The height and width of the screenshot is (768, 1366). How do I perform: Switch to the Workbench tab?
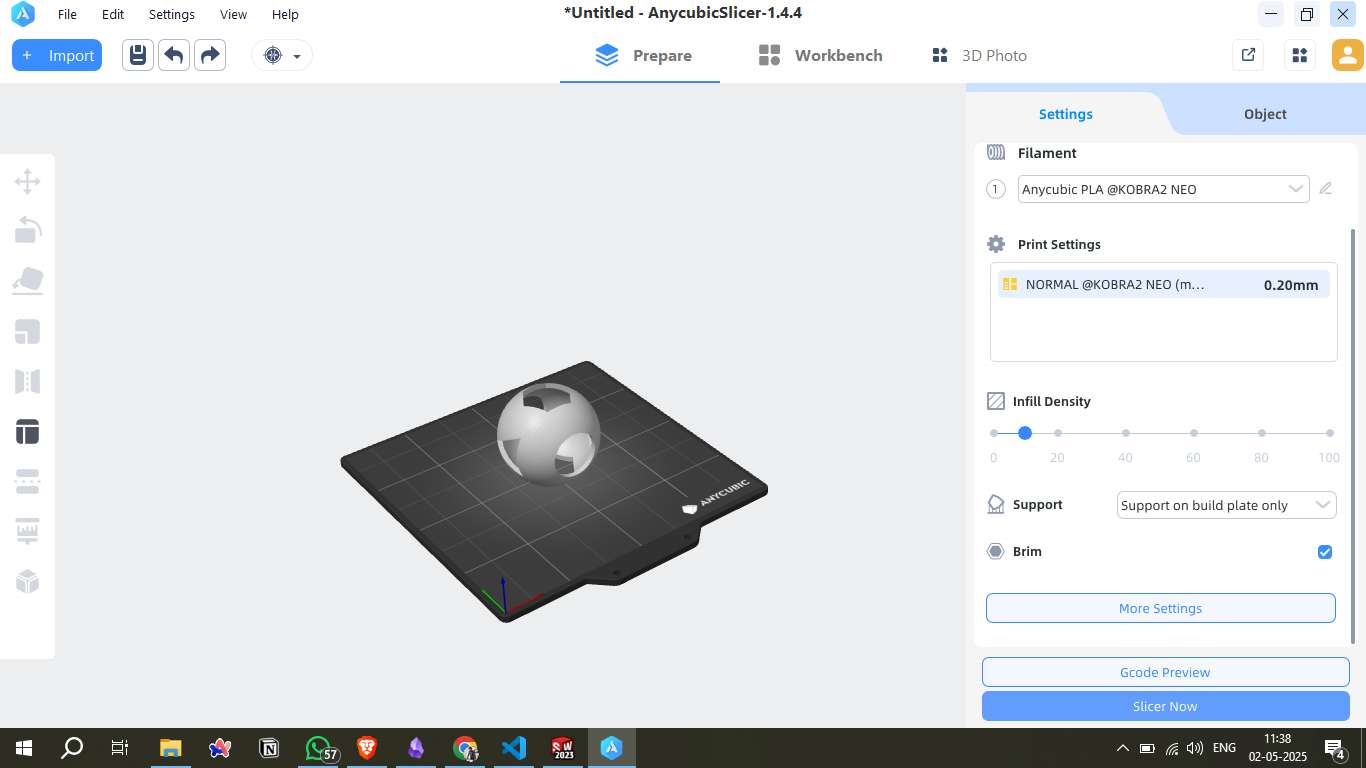point(820,55)
